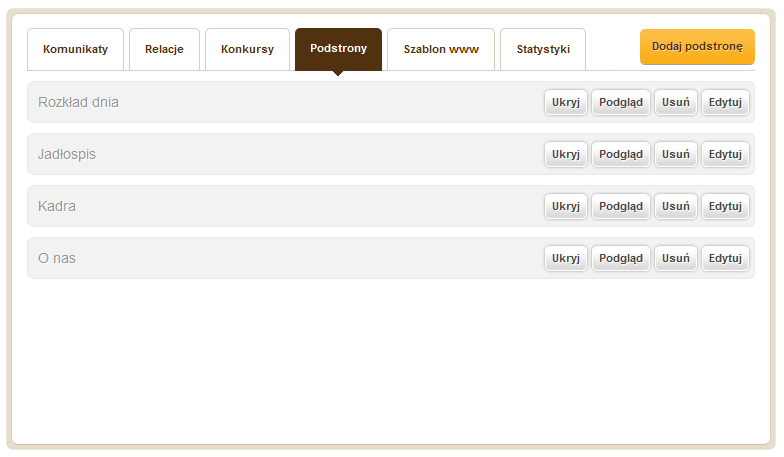Click the active Podstrony tab

[x=338, y=49]
